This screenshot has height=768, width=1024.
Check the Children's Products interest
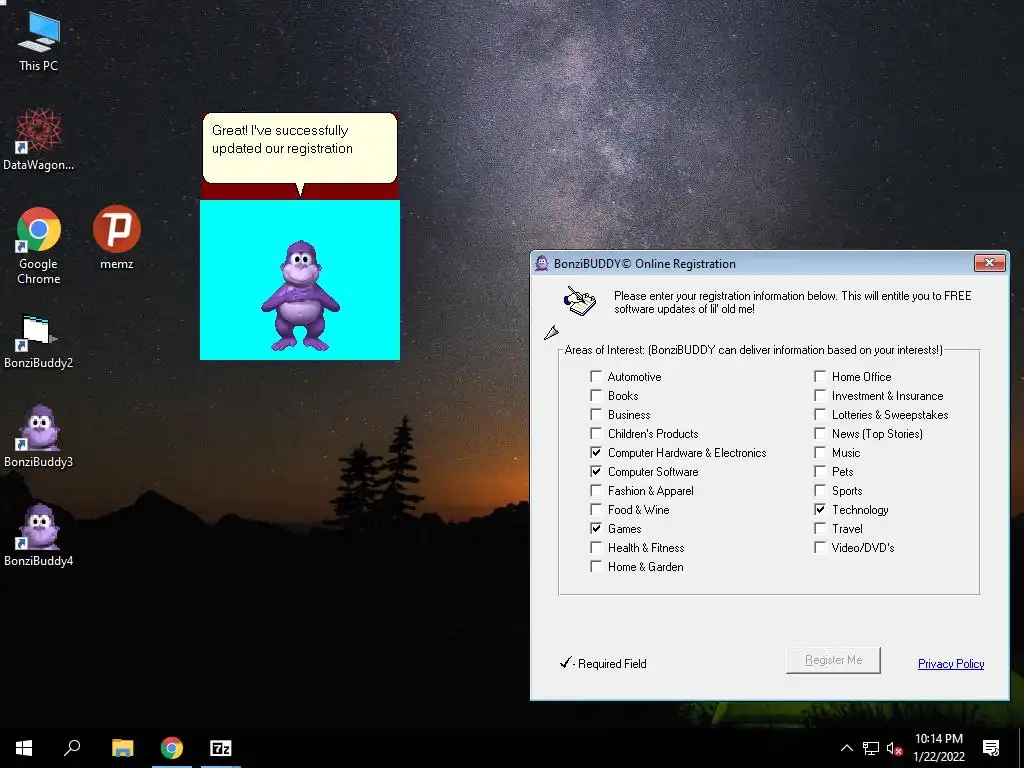(x=596, y=433)
